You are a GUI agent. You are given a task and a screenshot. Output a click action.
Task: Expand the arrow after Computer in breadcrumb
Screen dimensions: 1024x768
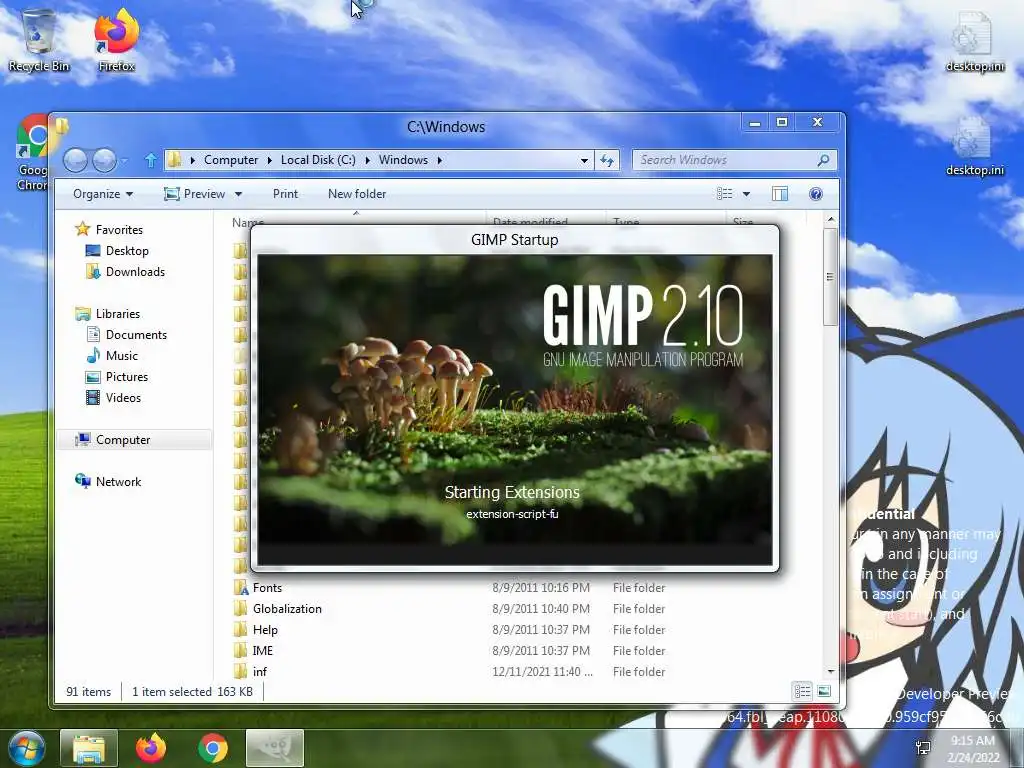pos(269,160)
